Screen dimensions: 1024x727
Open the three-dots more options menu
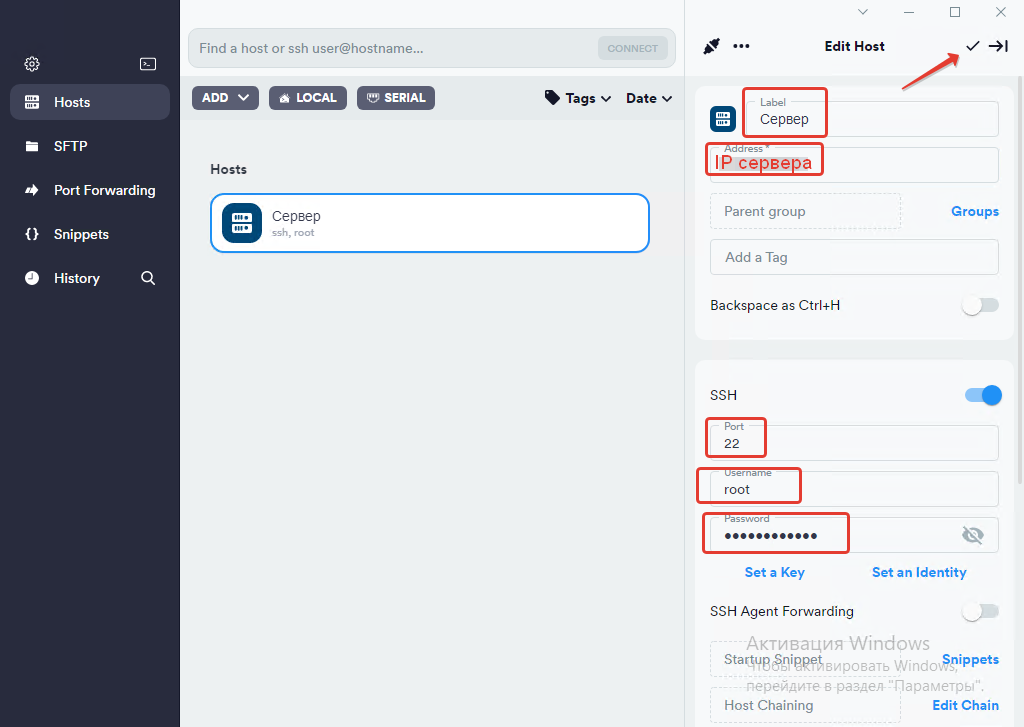coord(741,46)
